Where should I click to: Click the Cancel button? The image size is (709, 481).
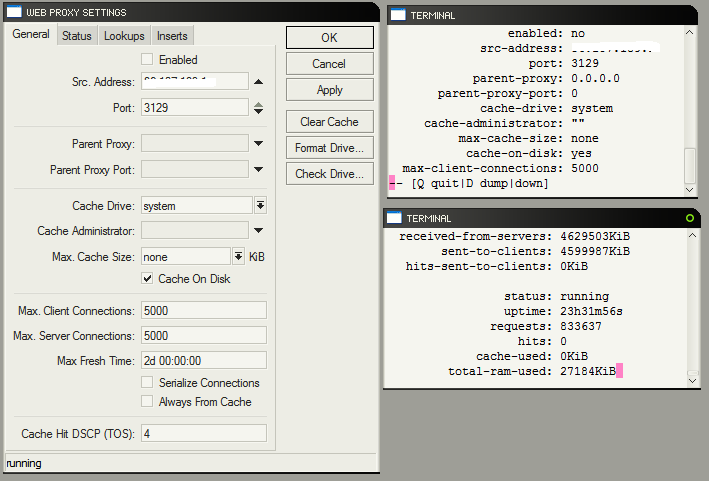point(330,64)
